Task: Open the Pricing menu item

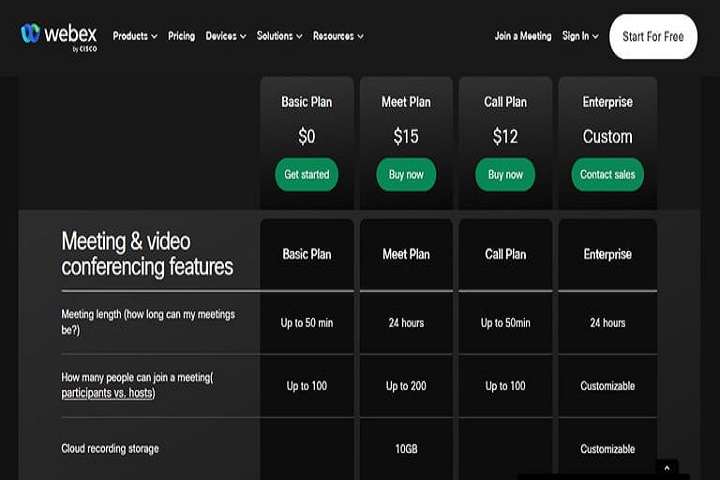Action: coord(181,36)
